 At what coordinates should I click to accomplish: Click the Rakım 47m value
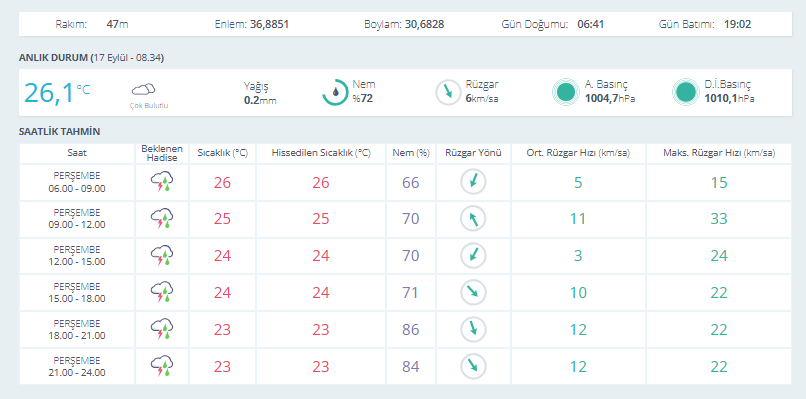click(118, 24)
